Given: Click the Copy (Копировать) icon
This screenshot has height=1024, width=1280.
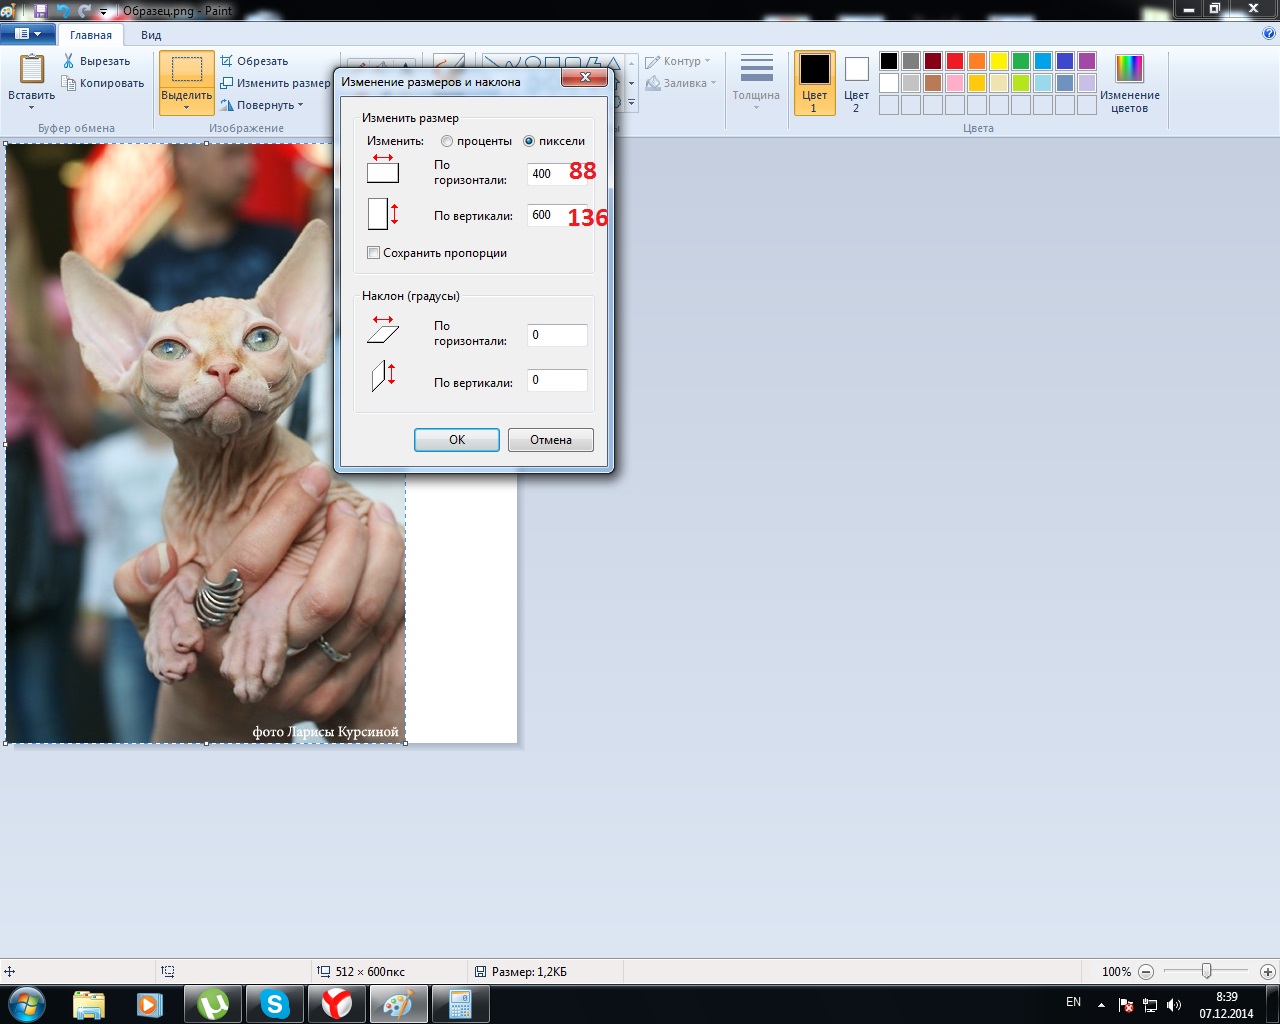Looking at the screenshot, I should click(x=69, y=83).
